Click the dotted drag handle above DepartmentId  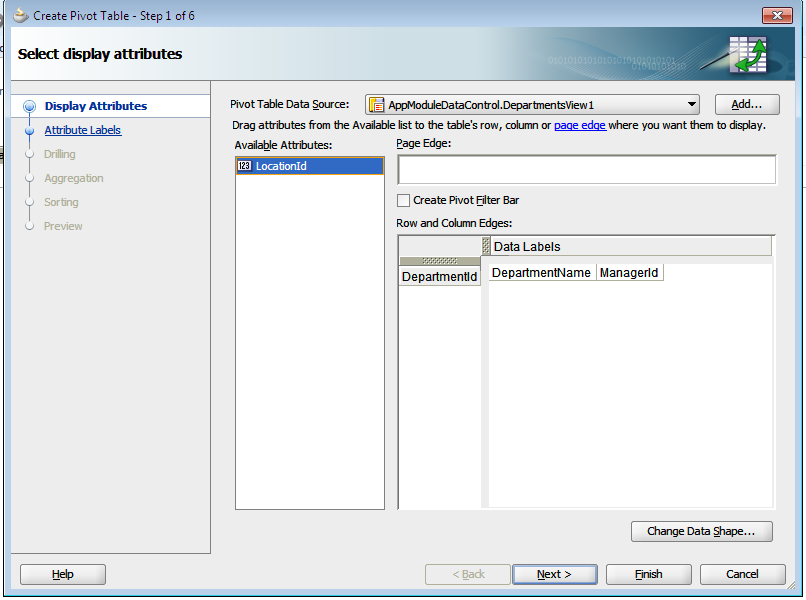(439, 259)
